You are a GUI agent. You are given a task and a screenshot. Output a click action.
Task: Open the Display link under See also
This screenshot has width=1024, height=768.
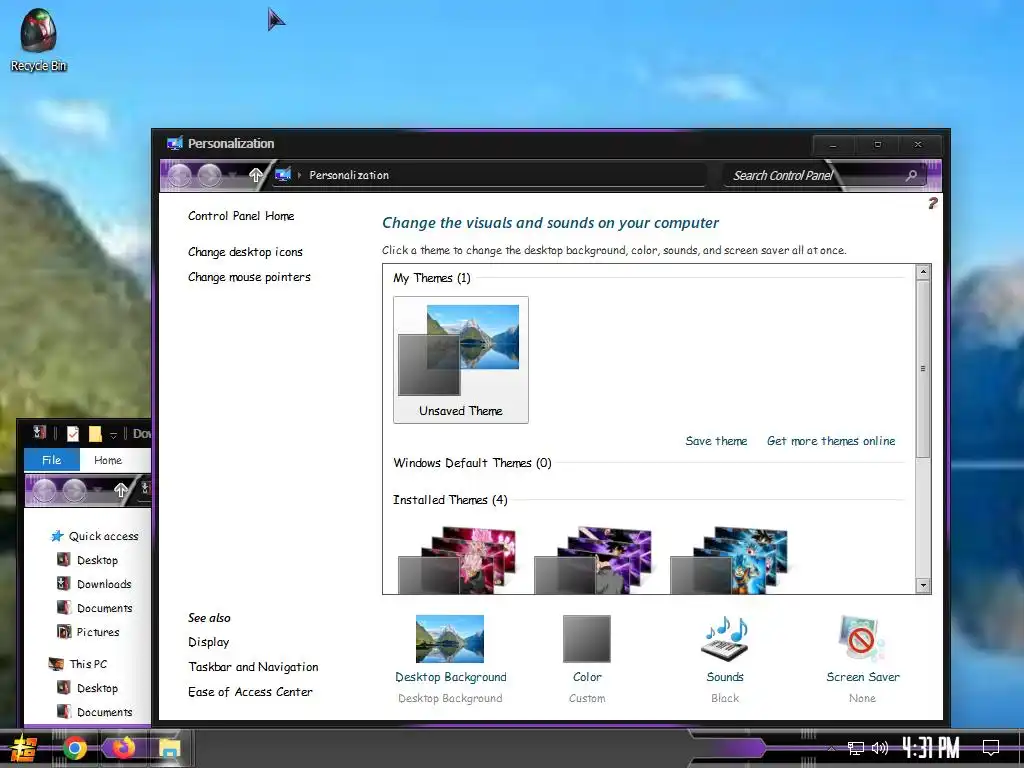tap(208, 642)
